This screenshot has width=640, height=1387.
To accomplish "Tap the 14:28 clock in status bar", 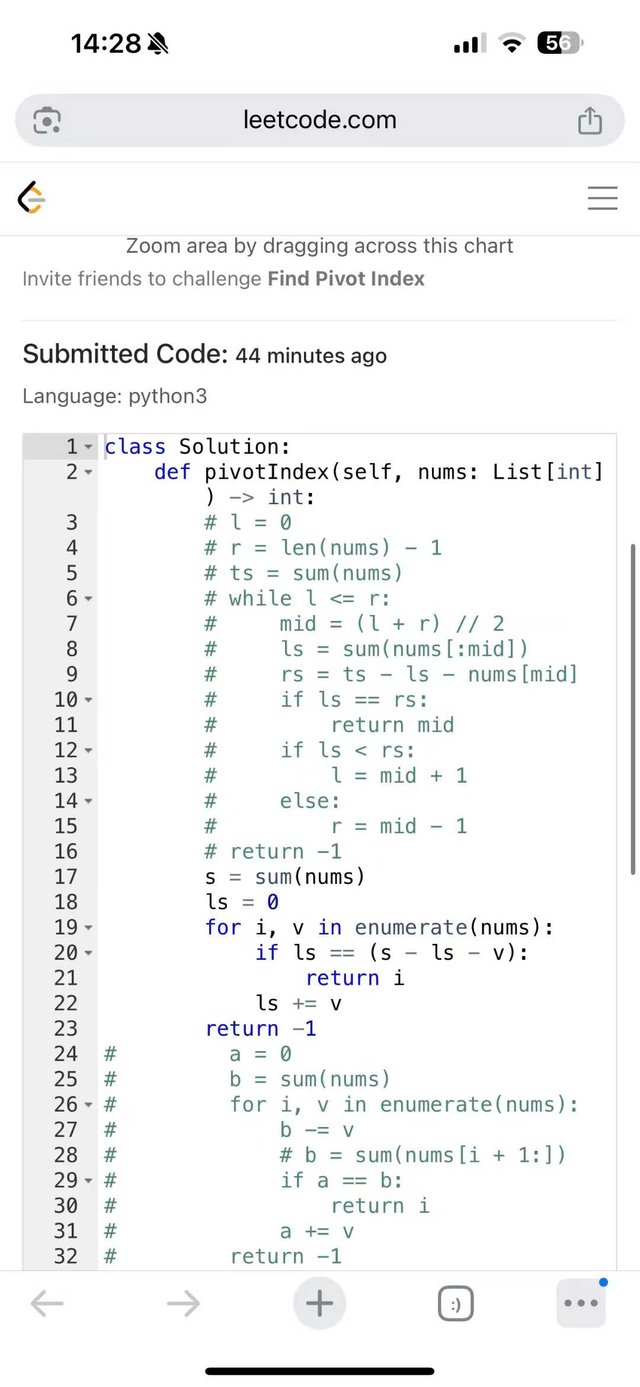I will (x=105, y=43).
